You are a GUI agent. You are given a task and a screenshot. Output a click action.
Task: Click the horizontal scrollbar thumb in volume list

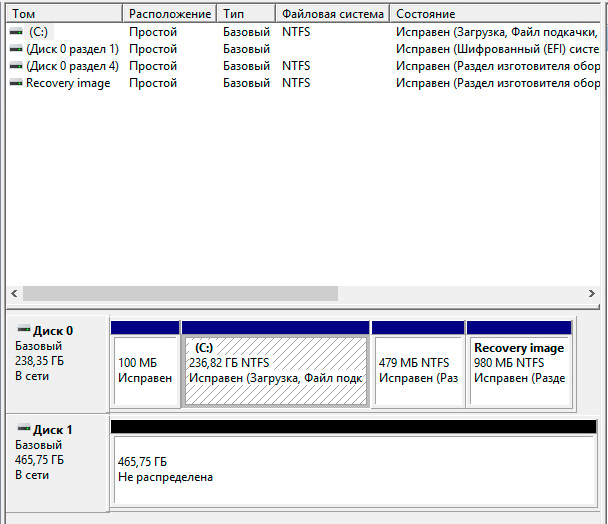(180, 294)
